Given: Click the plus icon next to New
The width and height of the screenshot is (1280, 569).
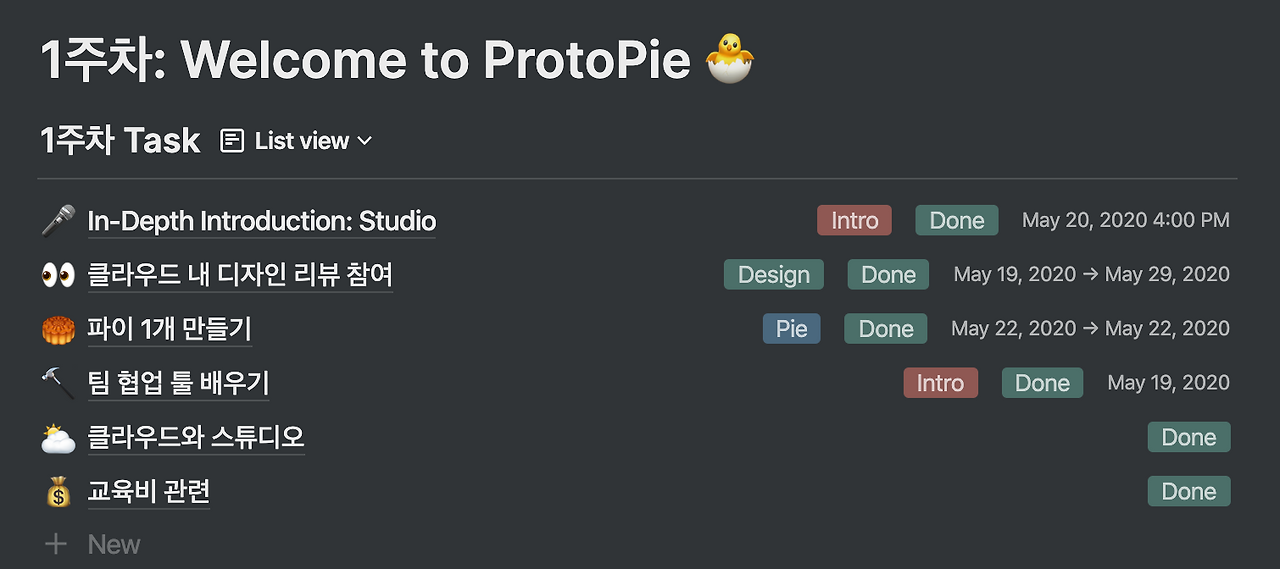Looking at the screenshot, I should [56, 544].
